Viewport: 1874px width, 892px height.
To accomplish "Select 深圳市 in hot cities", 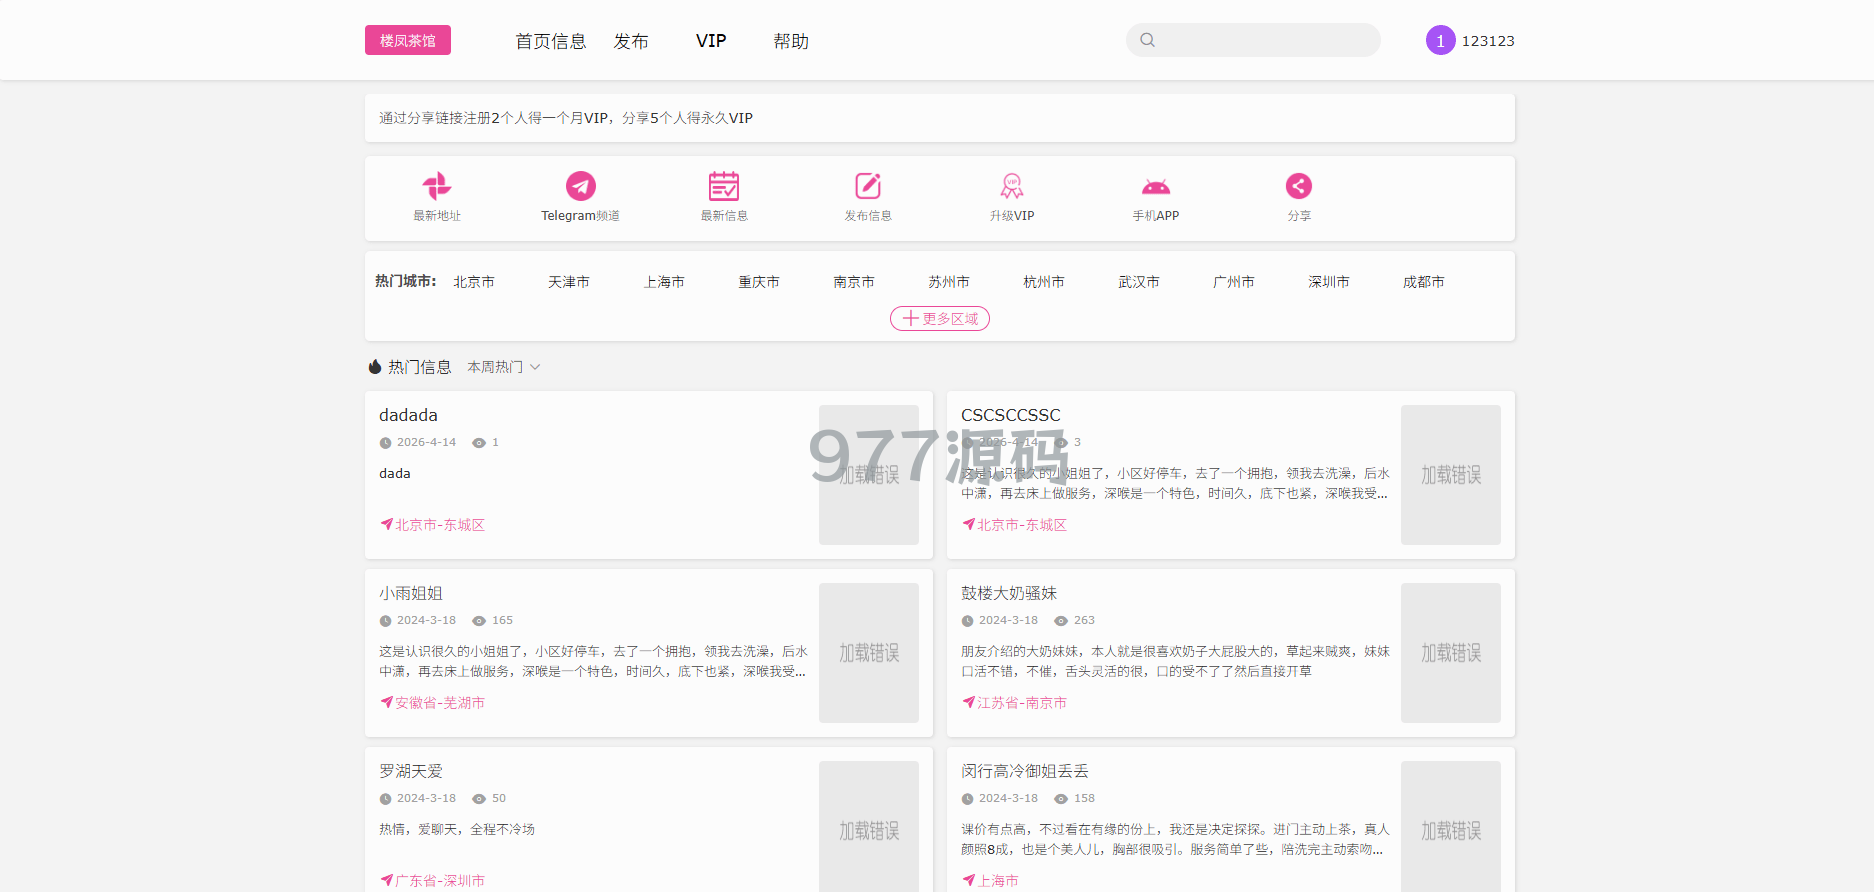I will (x=1329, y=282).
